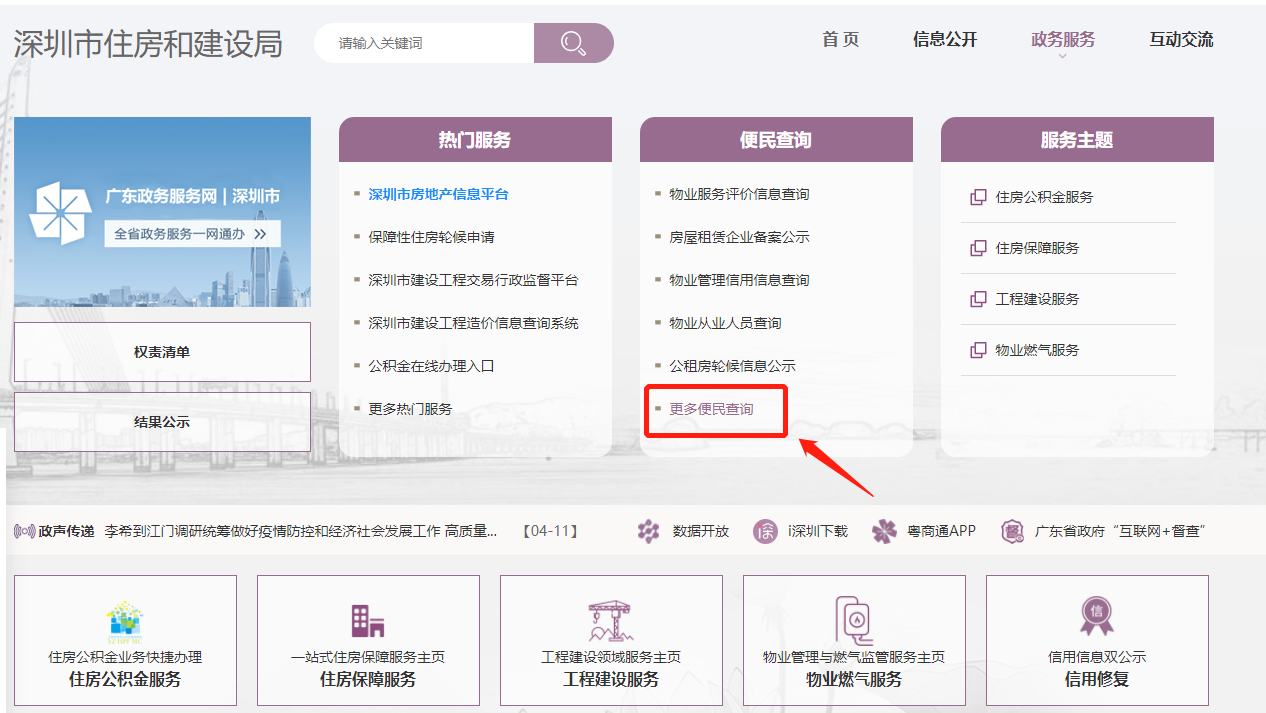
Task: Click the bottom 物业燃气服务 card title
Action: [854, 680]
